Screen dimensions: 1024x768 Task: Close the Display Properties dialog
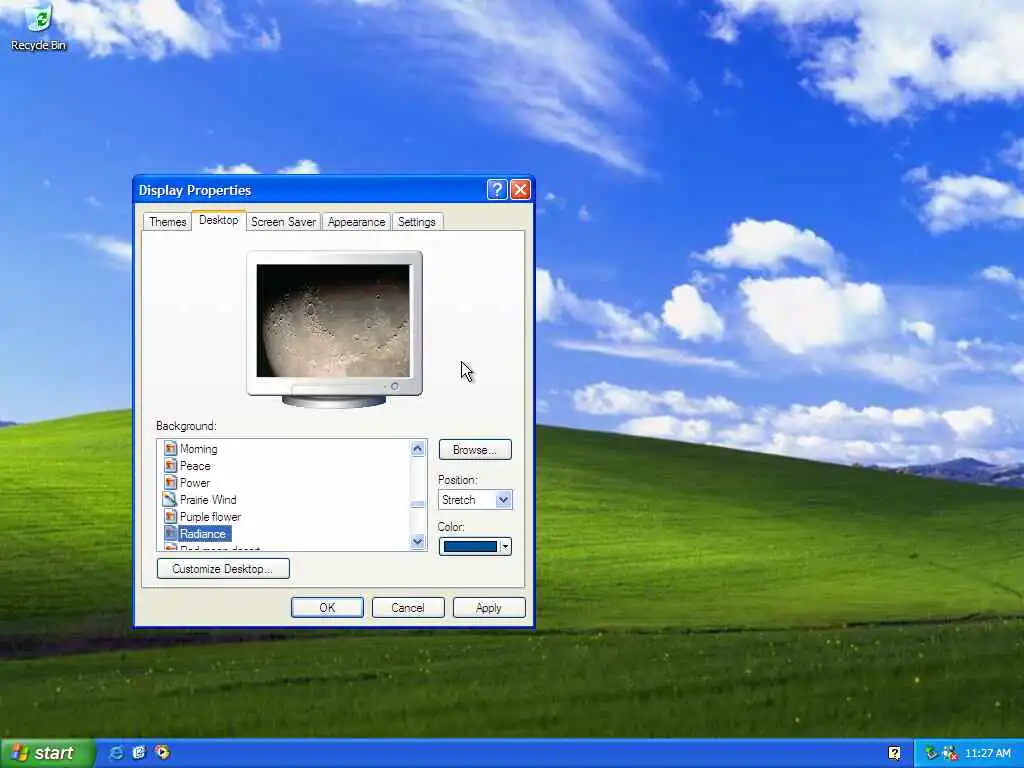pos(520,189)
